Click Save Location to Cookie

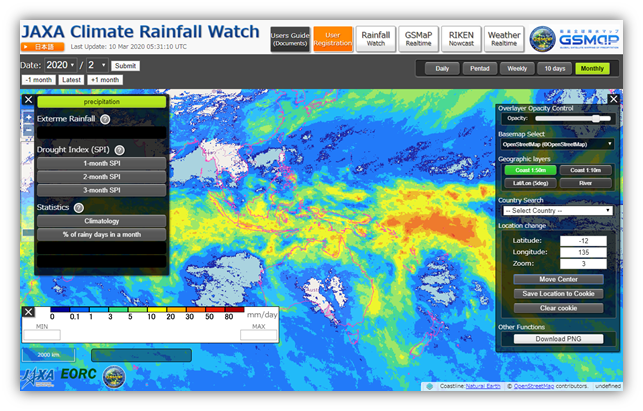coord(558,294)
